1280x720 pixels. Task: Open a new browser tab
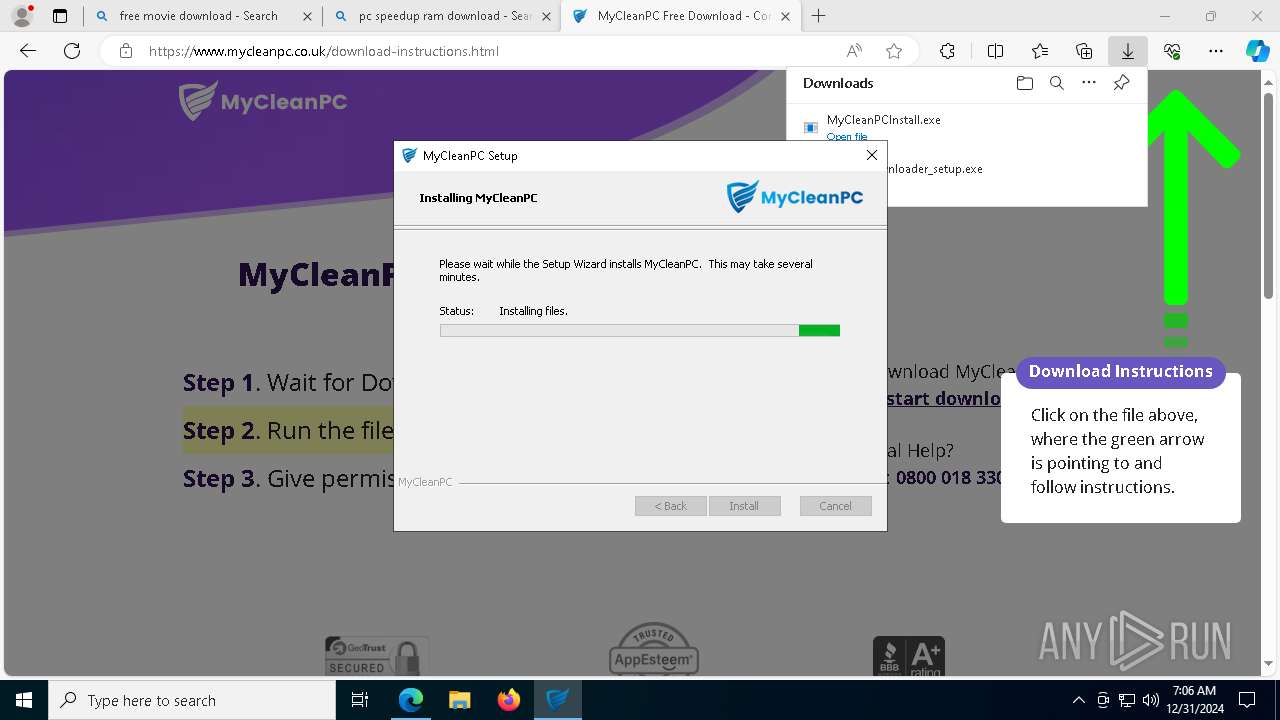click(819, 16)
